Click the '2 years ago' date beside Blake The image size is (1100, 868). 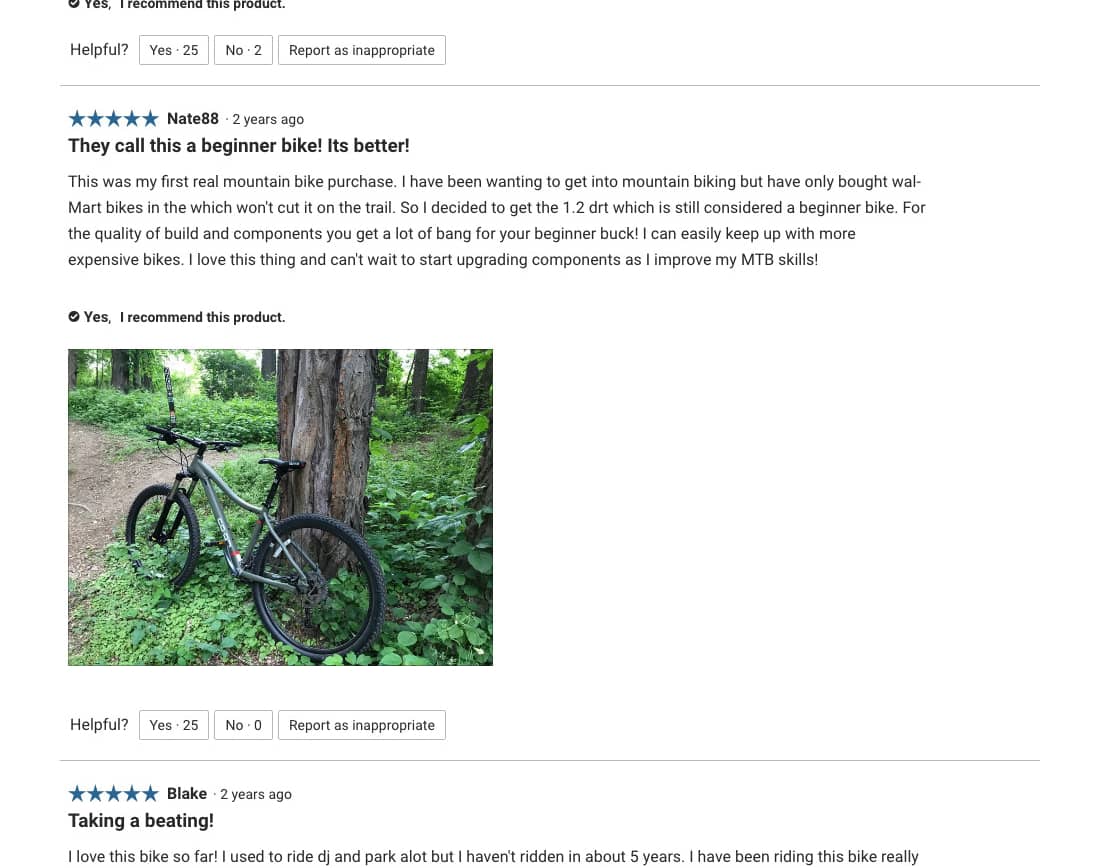pyautogui.click(x=256, y=794)
